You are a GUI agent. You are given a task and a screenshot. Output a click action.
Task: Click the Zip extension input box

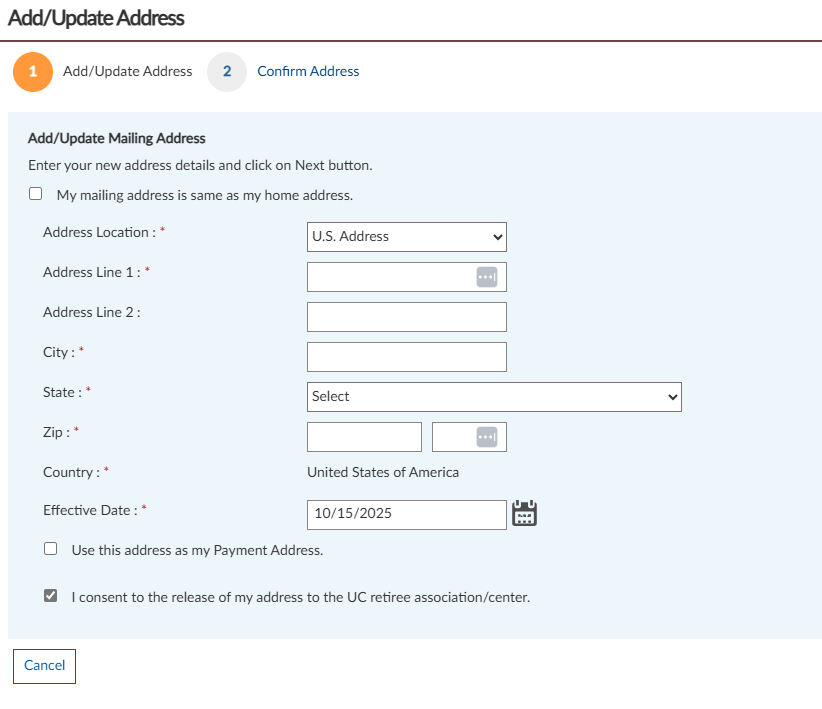(453, 437)
